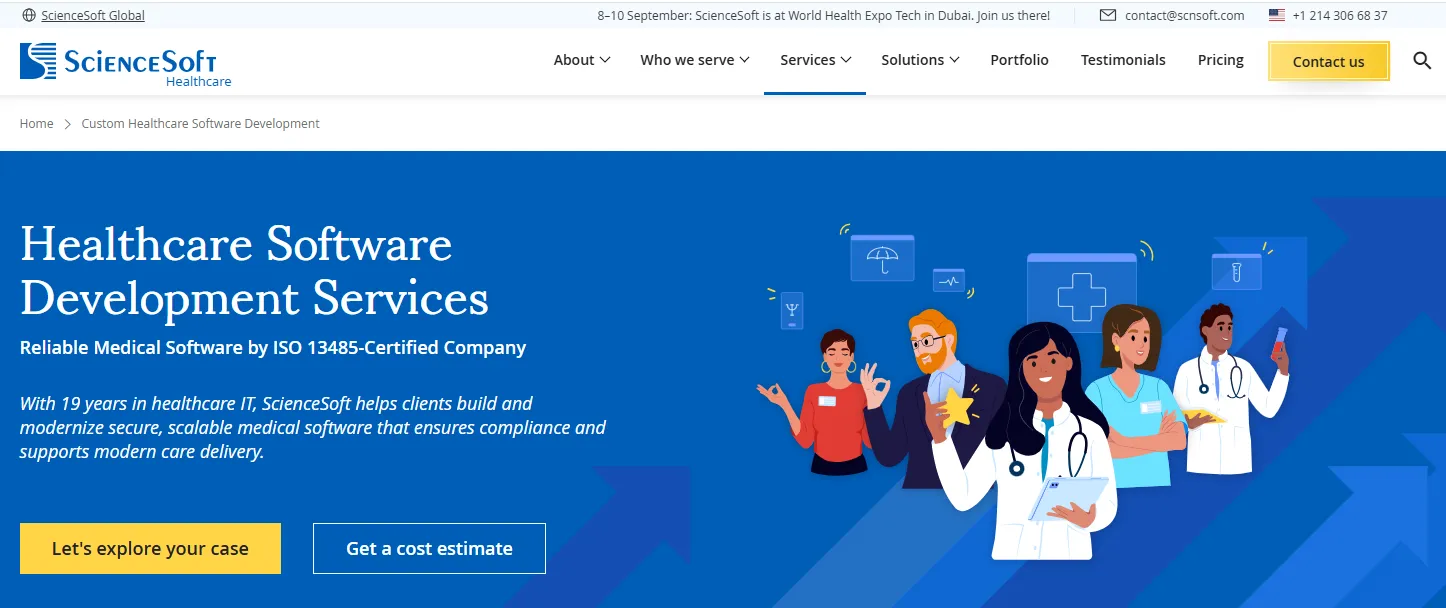This screenshot has width=1446, height=608.
Task: Click the globe icon beside ScienceSoft Global
Action: [x=28, y=15]
